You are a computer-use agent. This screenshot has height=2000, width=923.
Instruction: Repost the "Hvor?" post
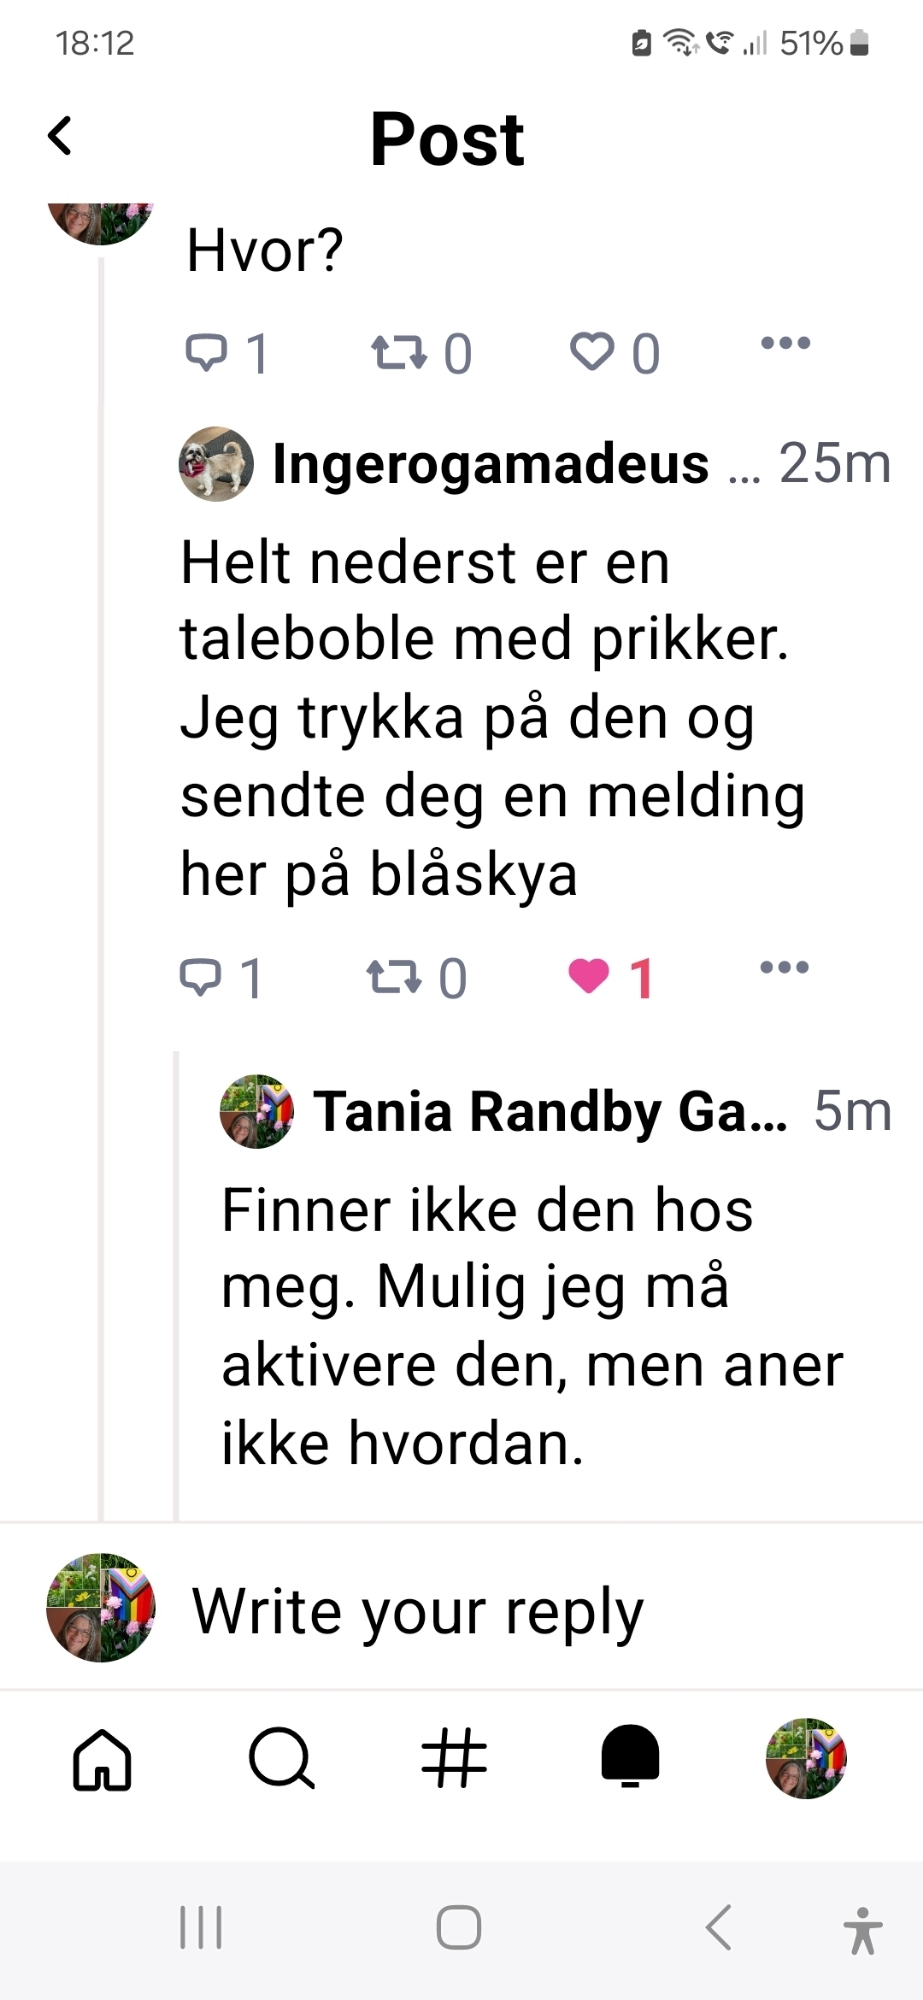(x=399, y=352)
